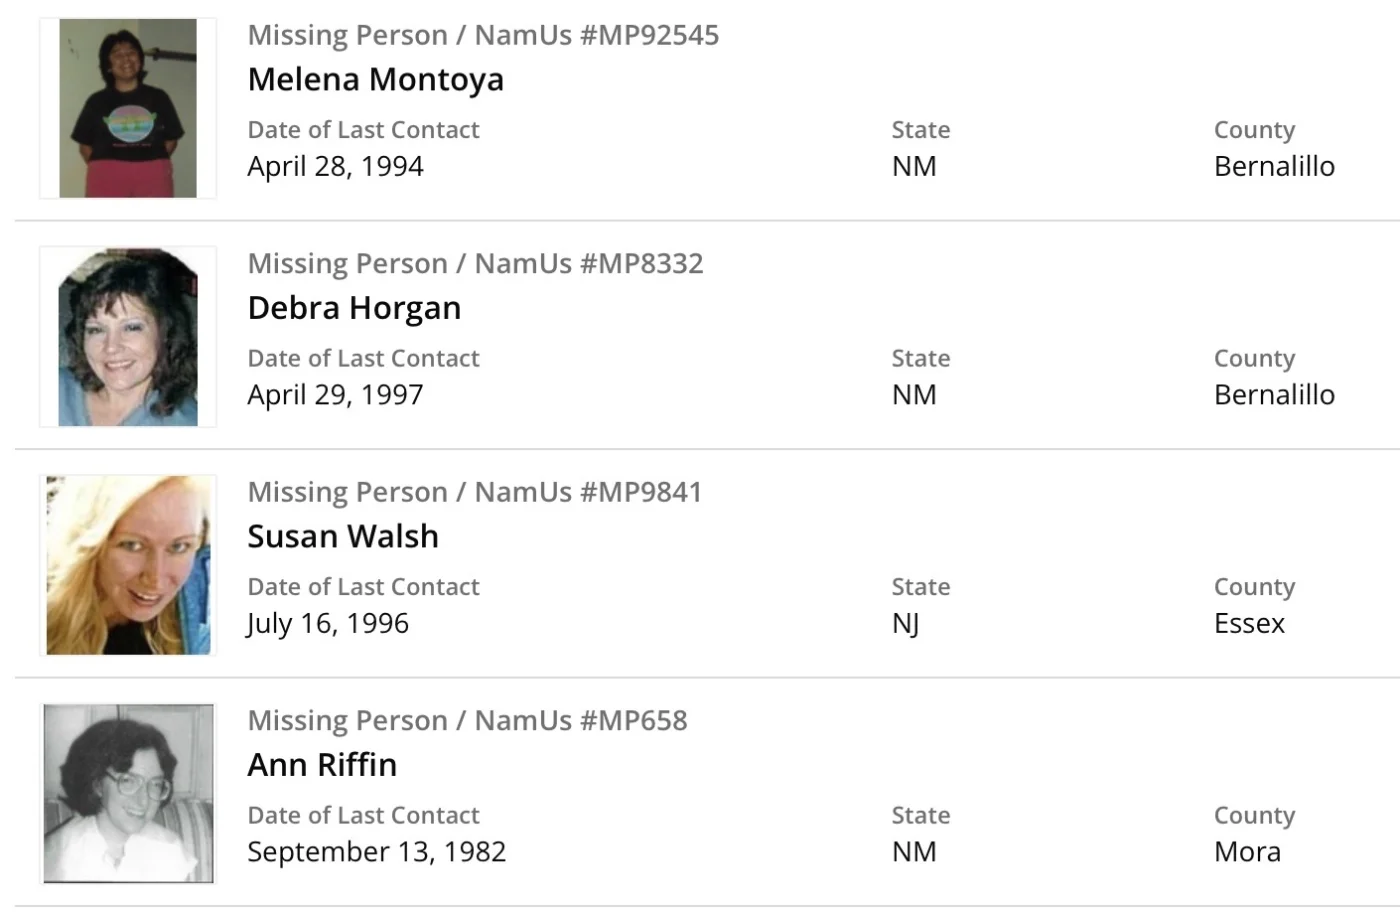Click the Essex county value
This screenshot has height=915, width=1400.
coord(1249,623)
